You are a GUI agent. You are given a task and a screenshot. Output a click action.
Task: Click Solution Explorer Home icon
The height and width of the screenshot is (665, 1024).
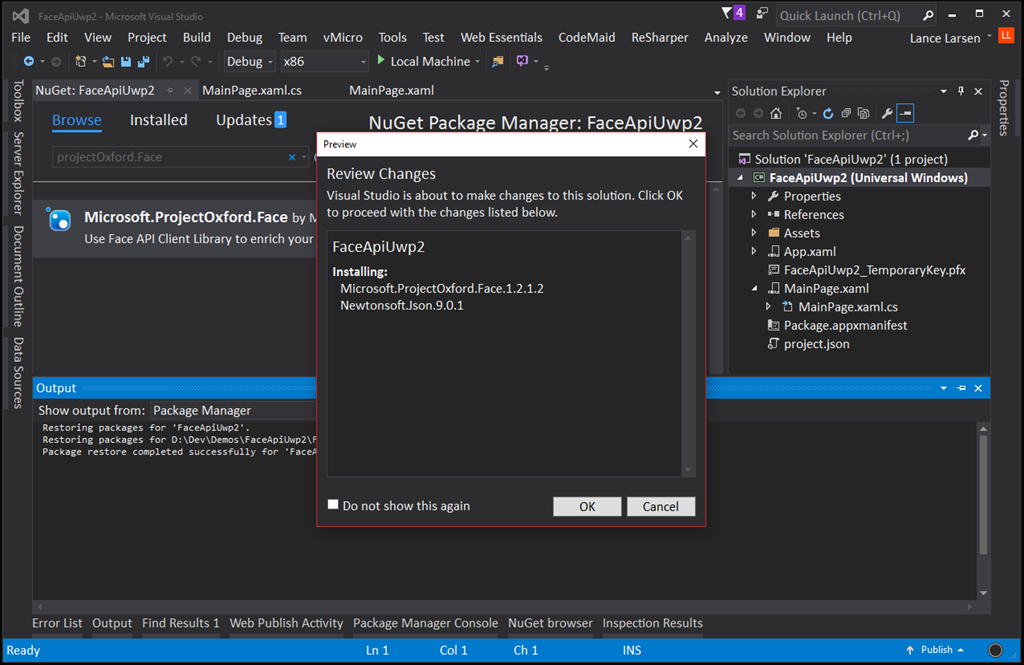tap(776, 114)
